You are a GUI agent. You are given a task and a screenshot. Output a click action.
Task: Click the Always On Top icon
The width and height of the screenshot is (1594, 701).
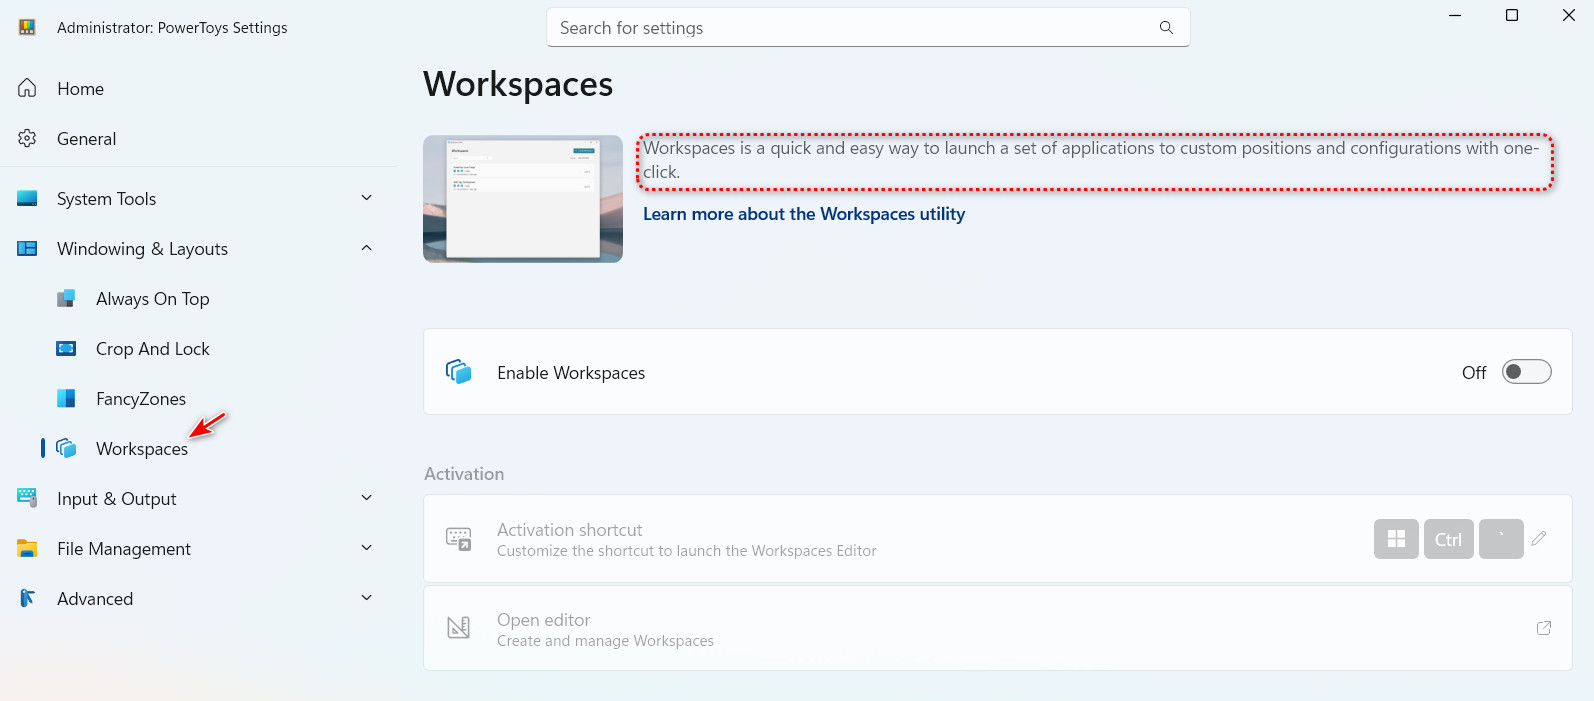coord(66,299)
